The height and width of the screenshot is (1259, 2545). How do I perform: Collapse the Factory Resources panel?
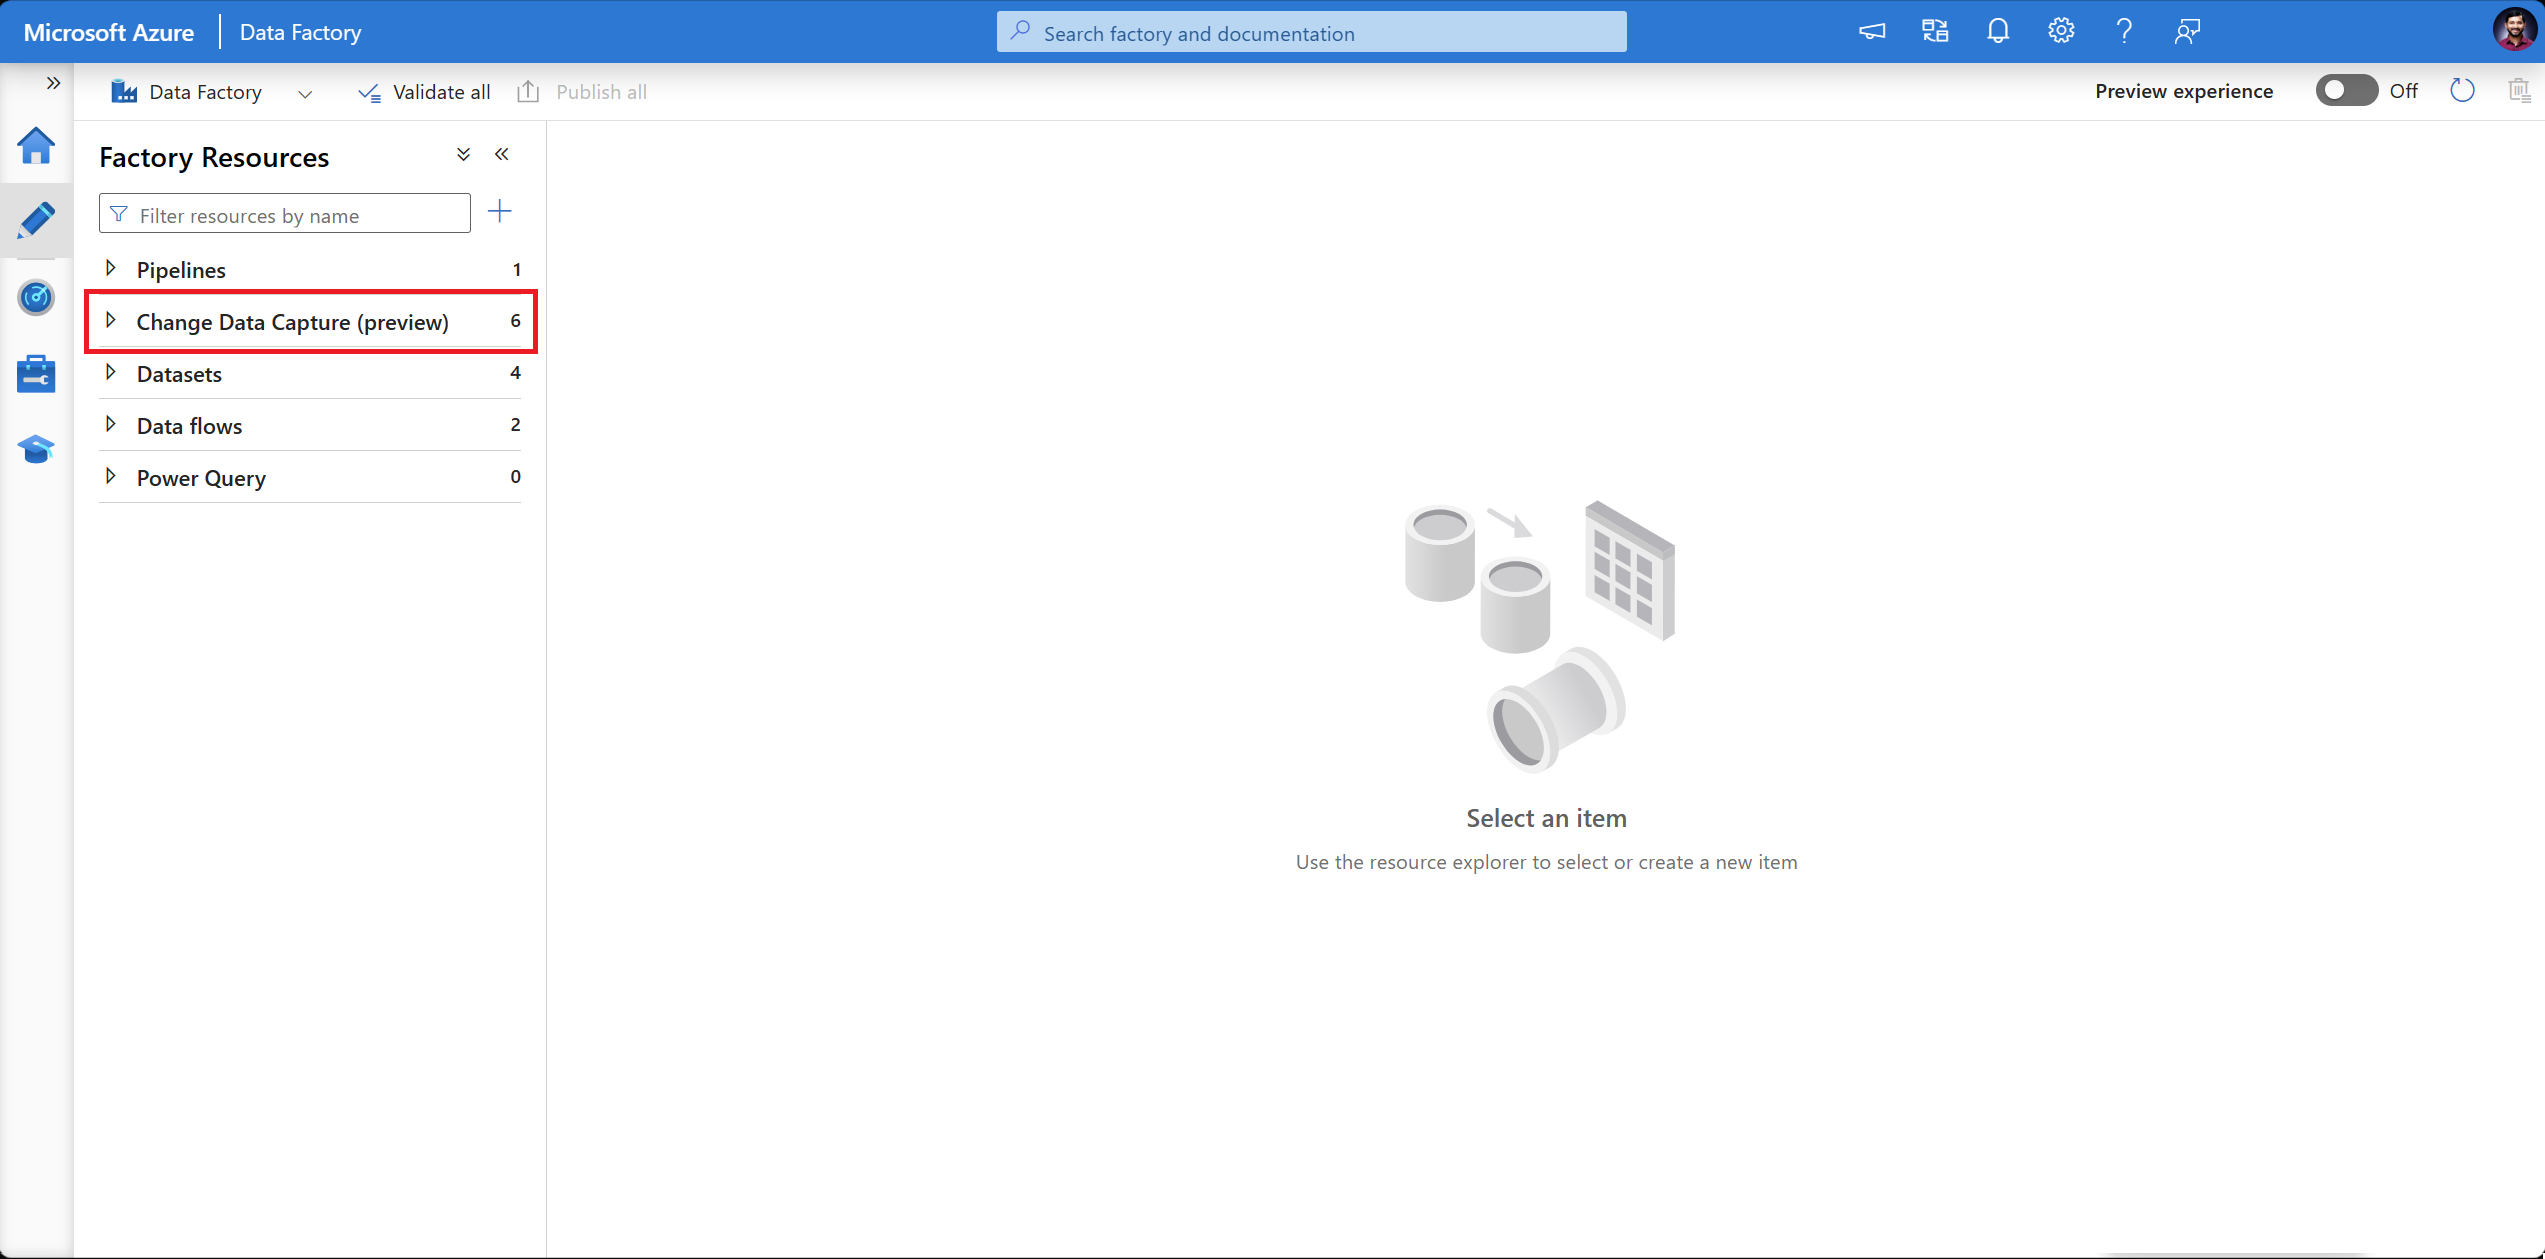point(502,155)
